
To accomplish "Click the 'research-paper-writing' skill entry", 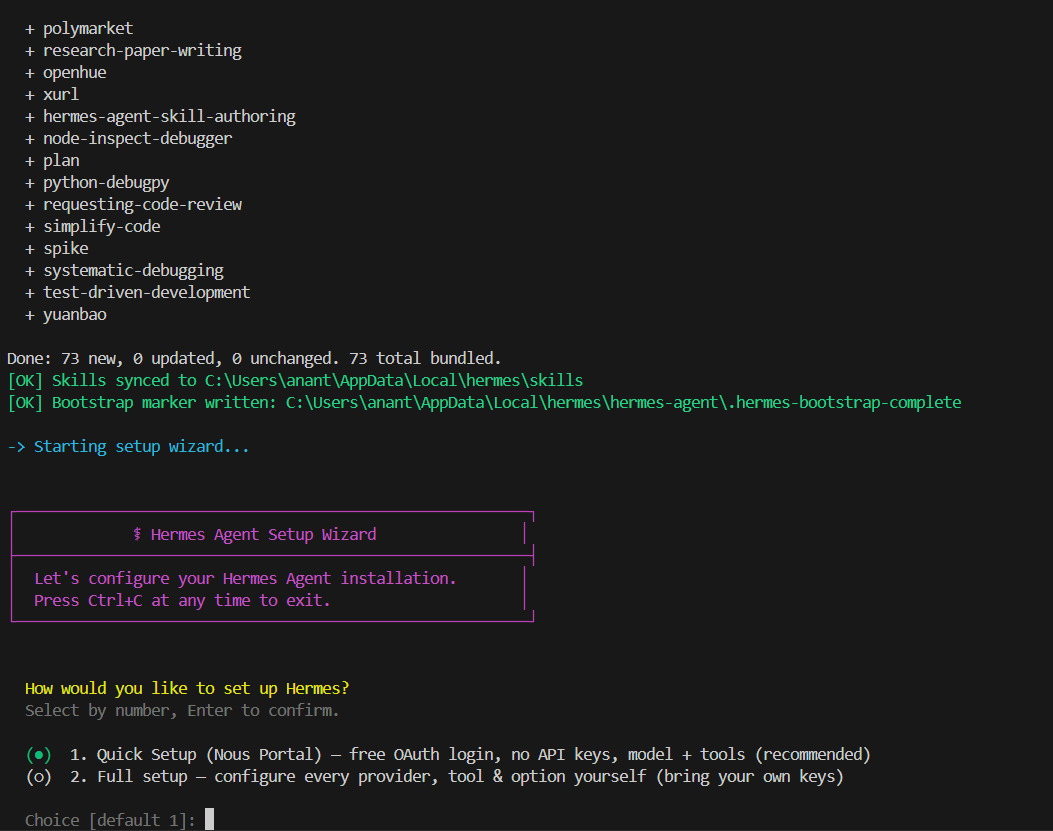I will (x=142, y=50).
